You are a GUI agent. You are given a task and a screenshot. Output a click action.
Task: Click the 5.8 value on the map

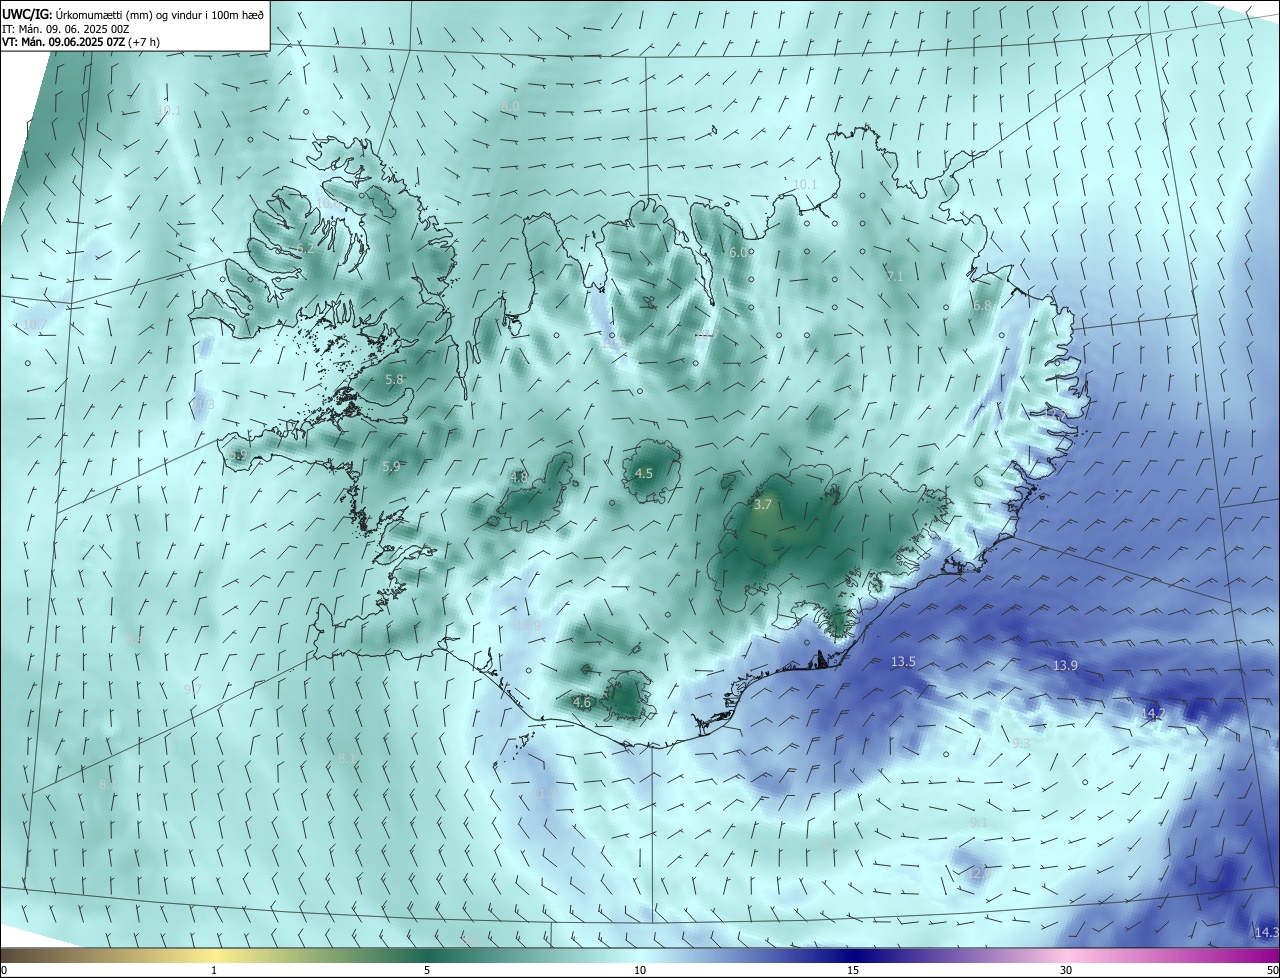tap(394, 380)
